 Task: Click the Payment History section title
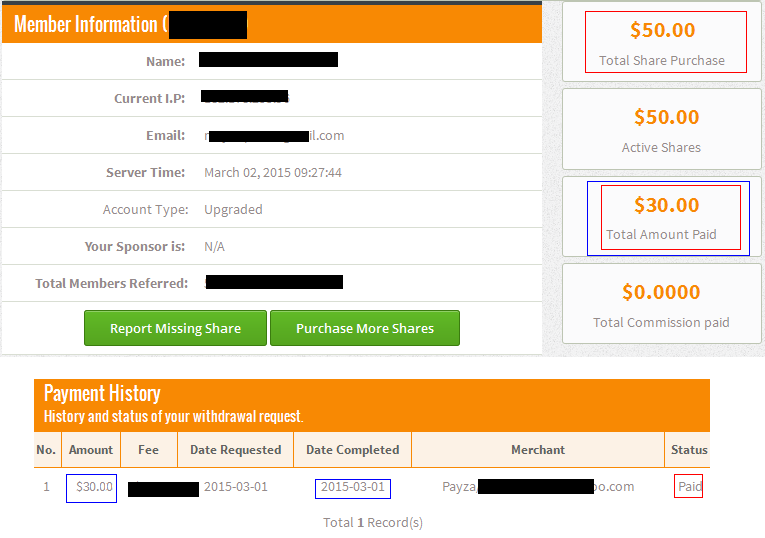pos(102,393)
